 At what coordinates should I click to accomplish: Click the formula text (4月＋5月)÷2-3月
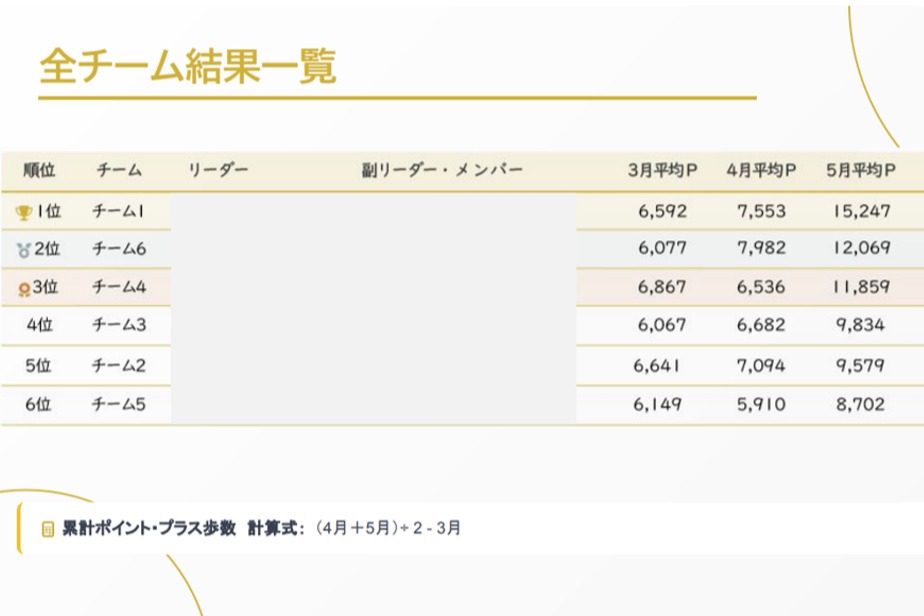click(388, 529)
